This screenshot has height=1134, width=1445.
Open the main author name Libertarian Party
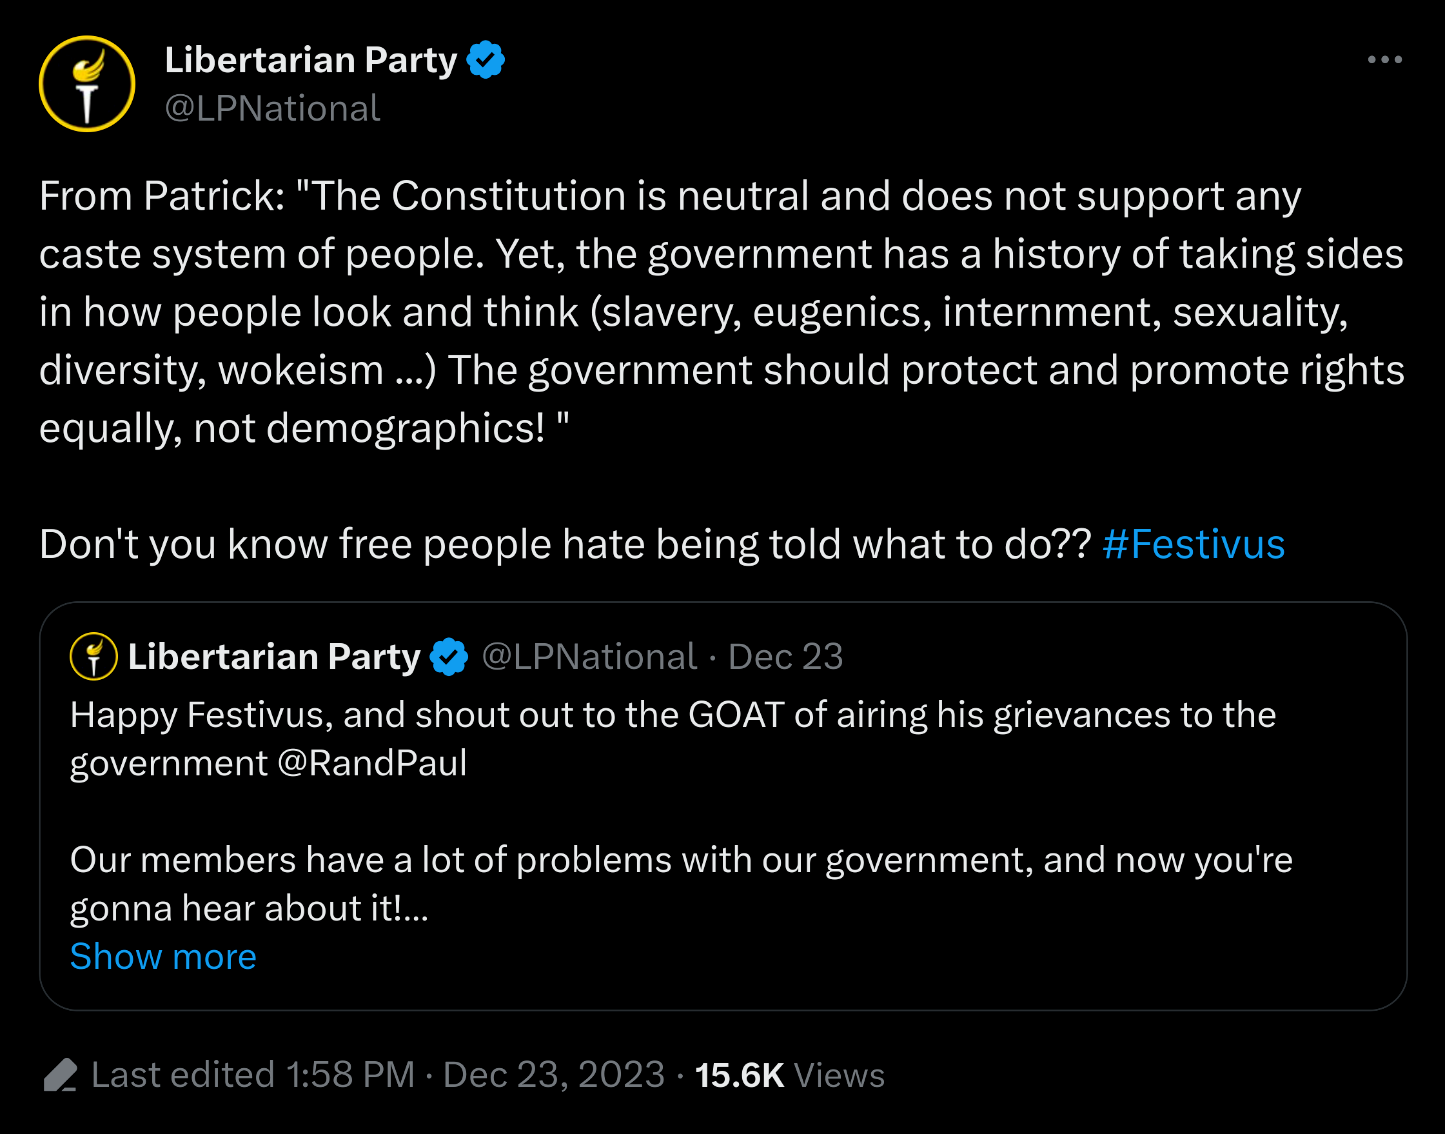(310, 60)
